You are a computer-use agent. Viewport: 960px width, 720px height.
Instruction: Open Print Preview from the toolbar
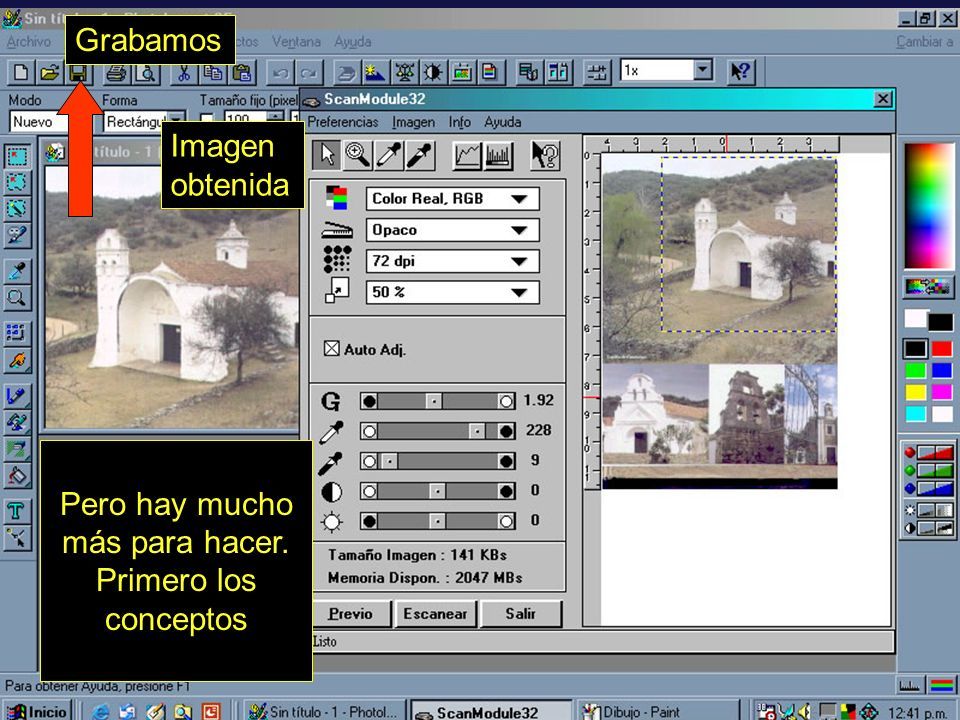click(x=146, y=73)
